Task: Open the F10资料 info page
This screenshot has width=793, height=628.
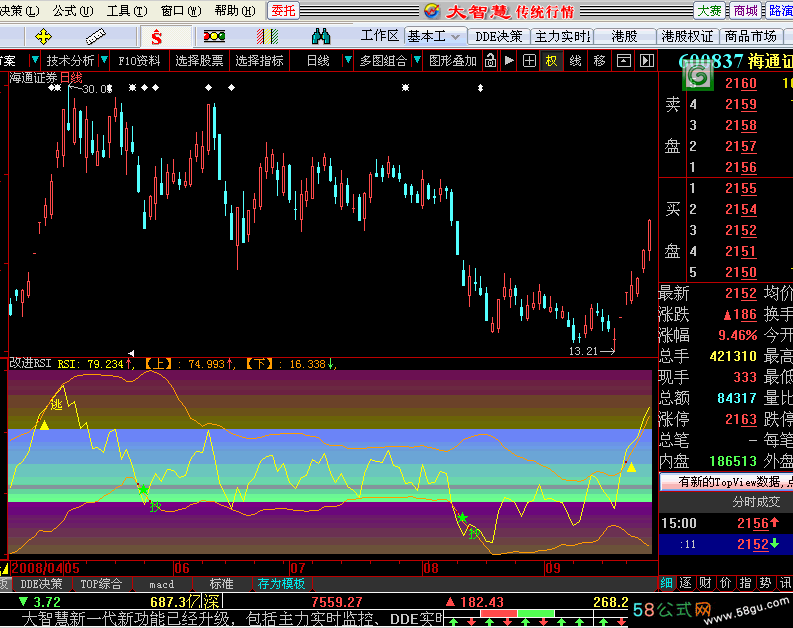Action: click(x=140, y=61)
